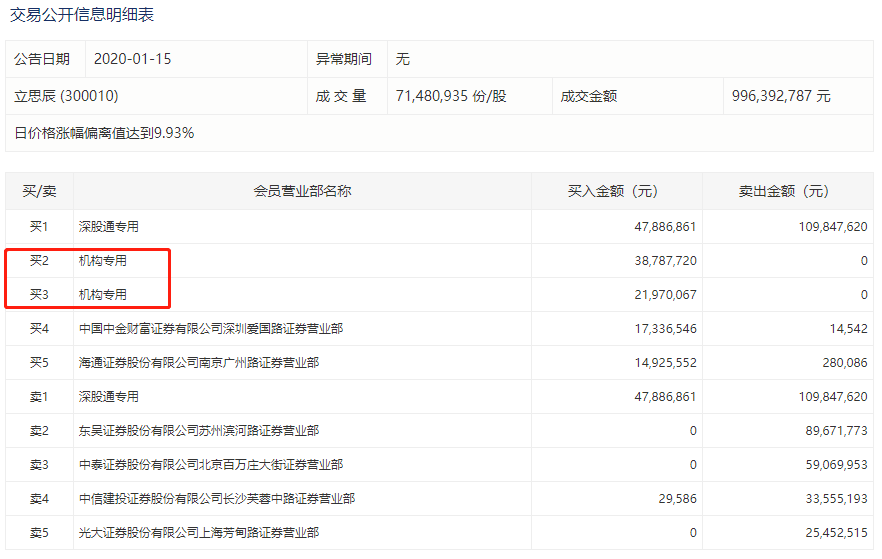Select sell amount 33,555,193
The width and height of the screenshot is (882, 559).
pyautogui.click(x=836, y=499)
